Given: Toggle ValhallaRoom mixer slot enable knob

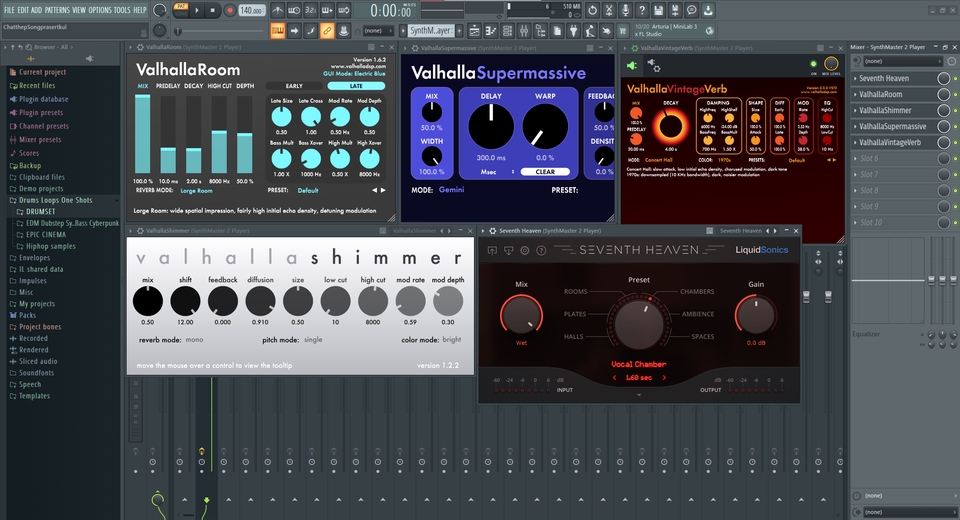Looking at the screenshot, I should [943, 94].
